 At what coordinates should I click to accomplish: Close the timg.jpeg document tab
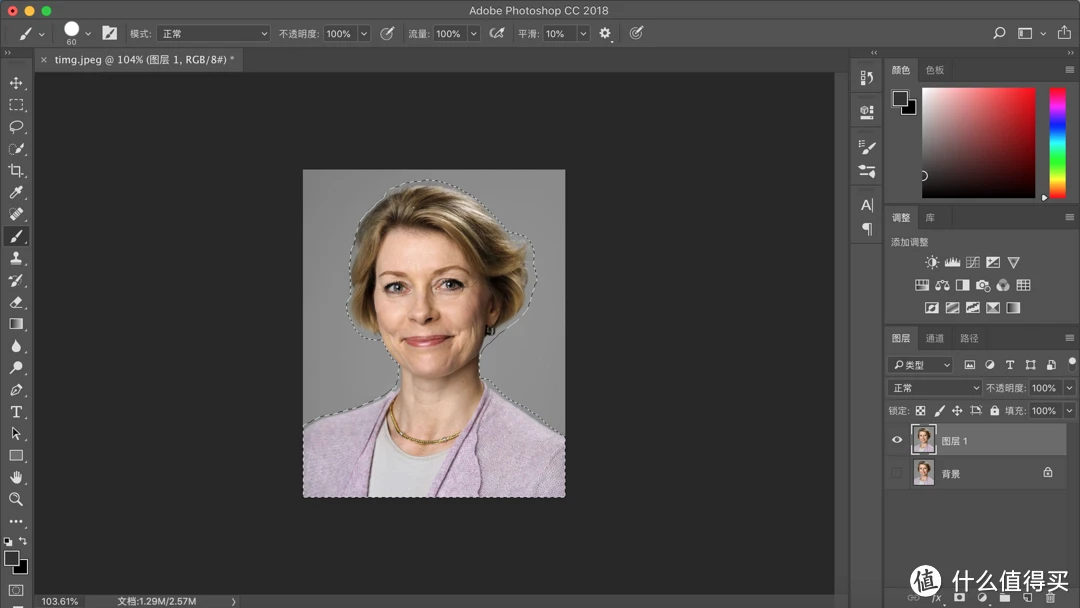pos(44,60)
